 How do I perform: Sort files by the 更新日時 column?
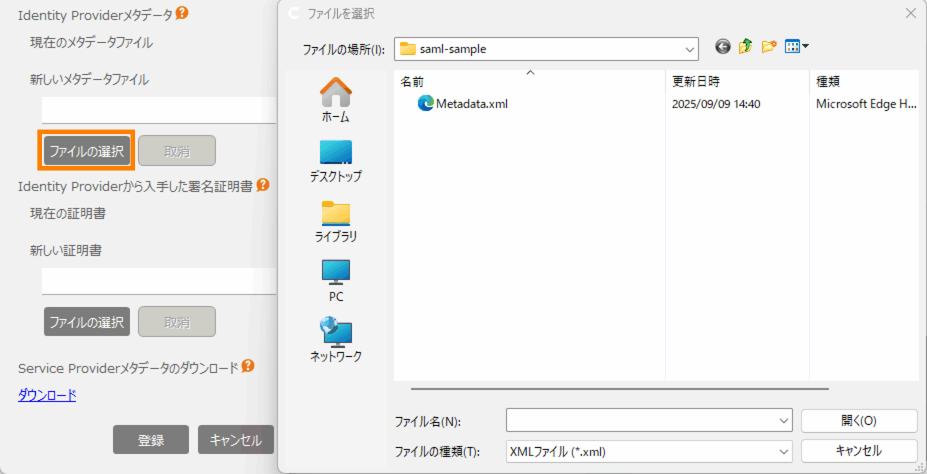point(696,81)
